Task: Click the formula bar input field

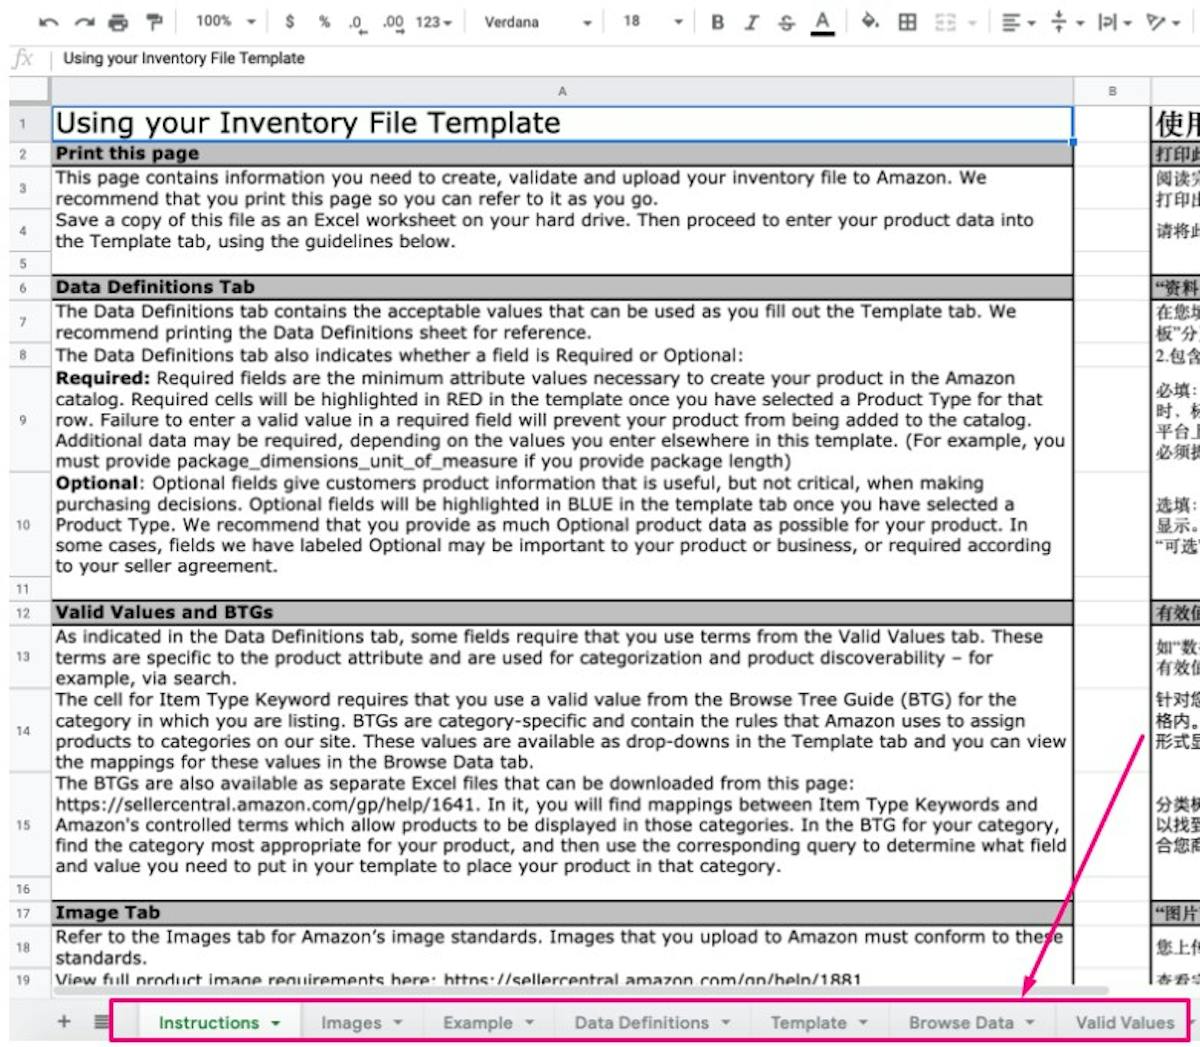Action: (625, 58)
